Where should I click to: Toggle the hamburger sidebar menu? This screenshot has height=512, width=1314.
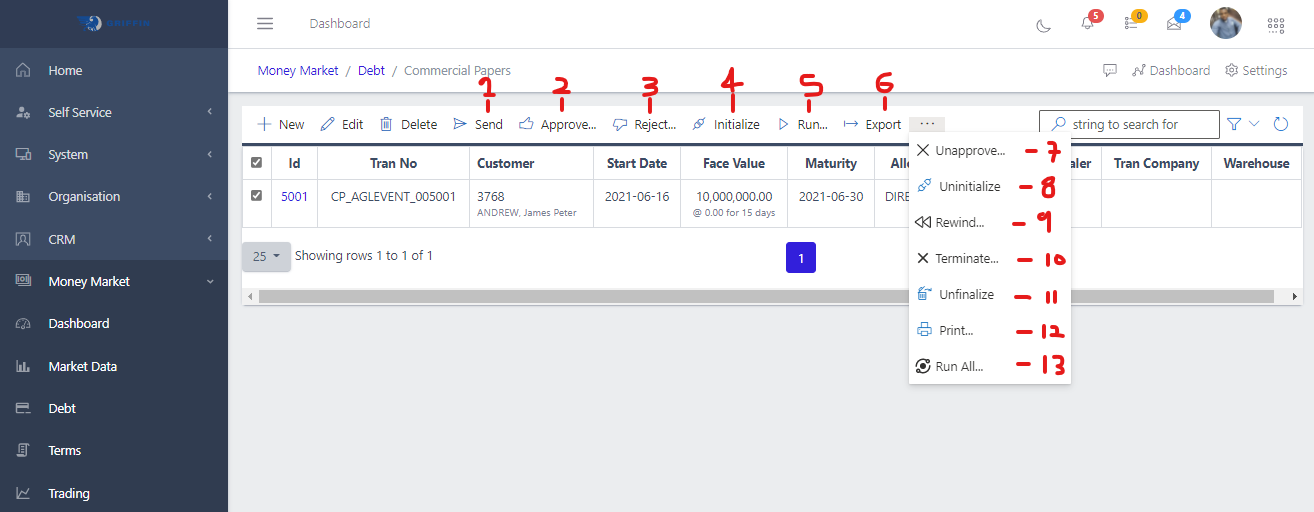coord(264,23)
